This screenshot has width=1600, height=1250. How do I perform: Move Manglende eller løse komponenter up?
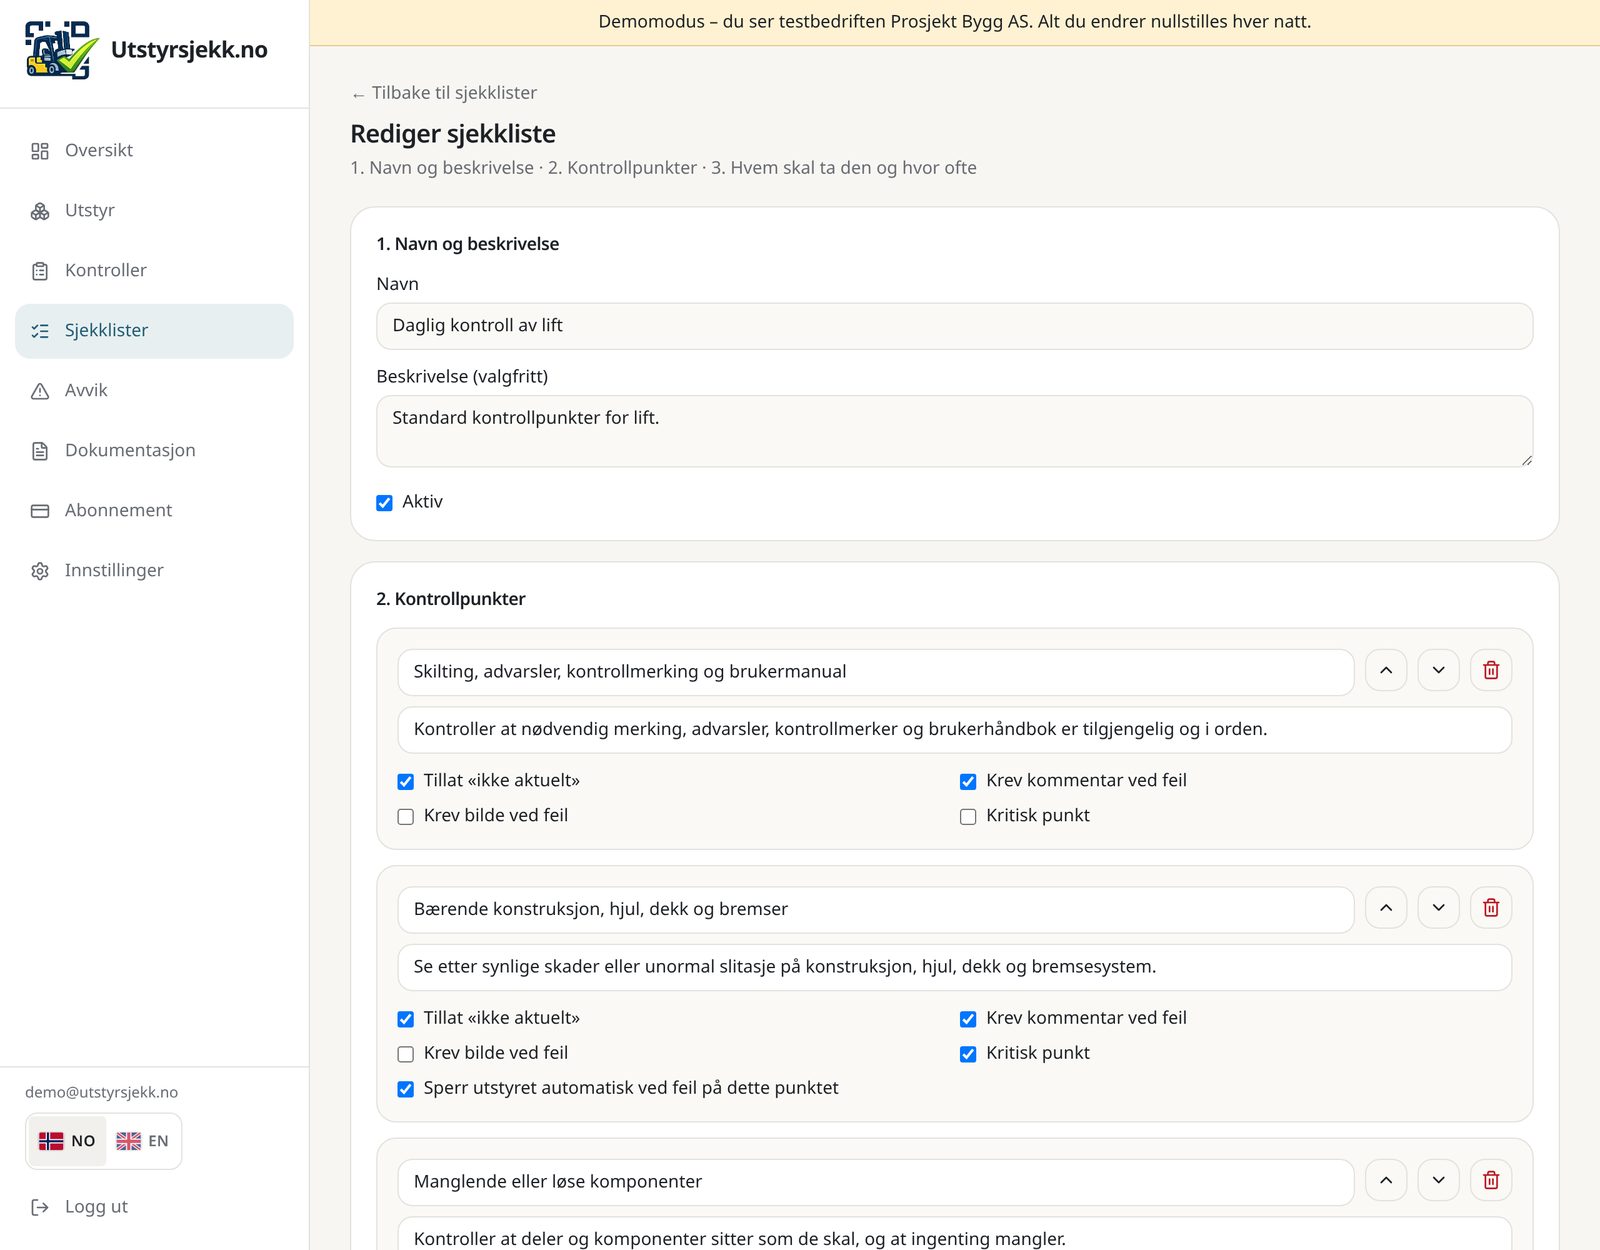(1386, 1180)
